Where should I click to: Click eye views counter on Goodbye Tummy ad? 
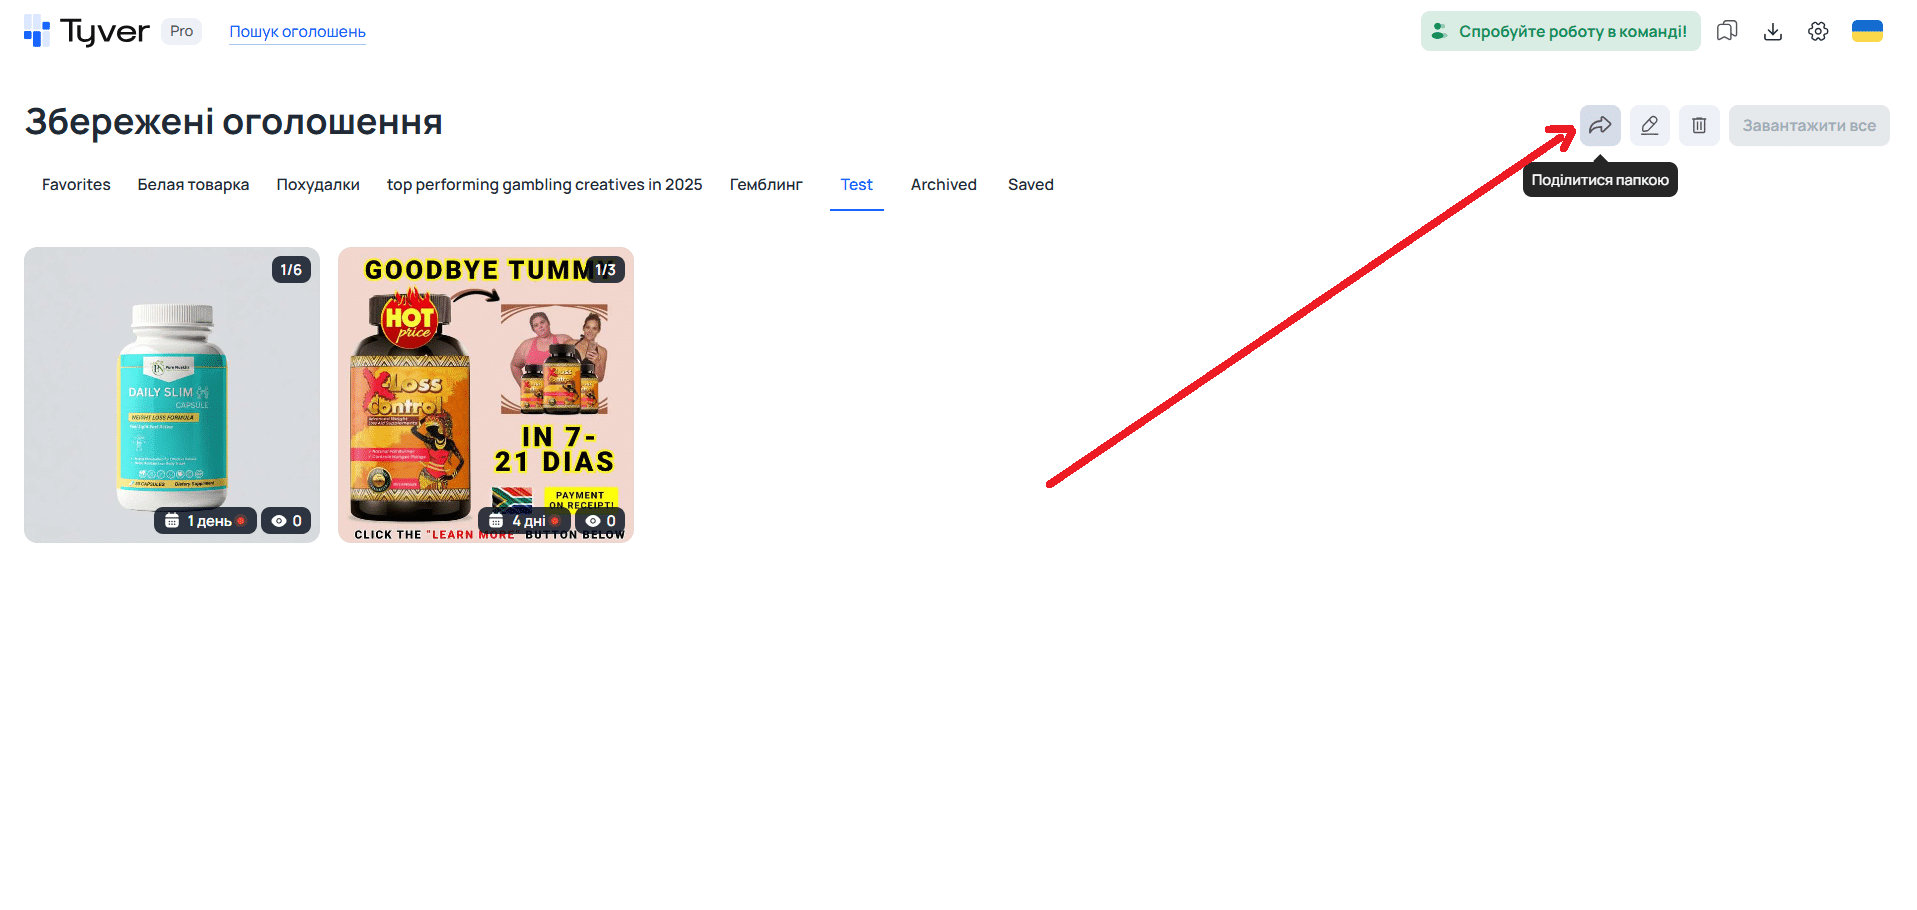[601, 521]
